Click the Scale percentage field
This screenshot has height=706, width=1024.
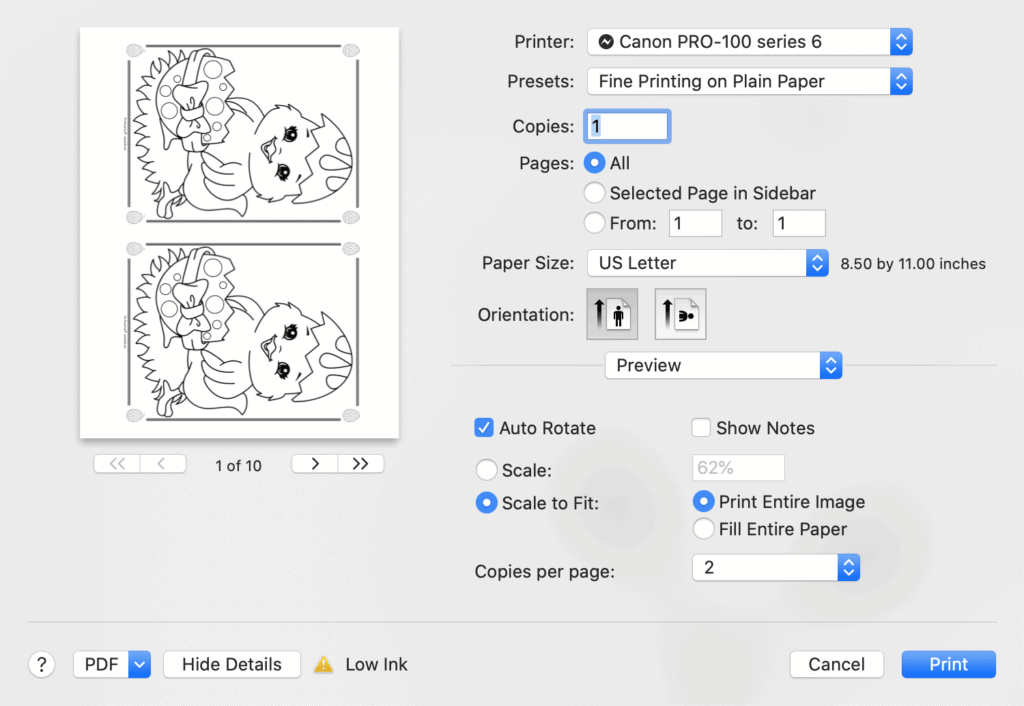tap(739, 468)
